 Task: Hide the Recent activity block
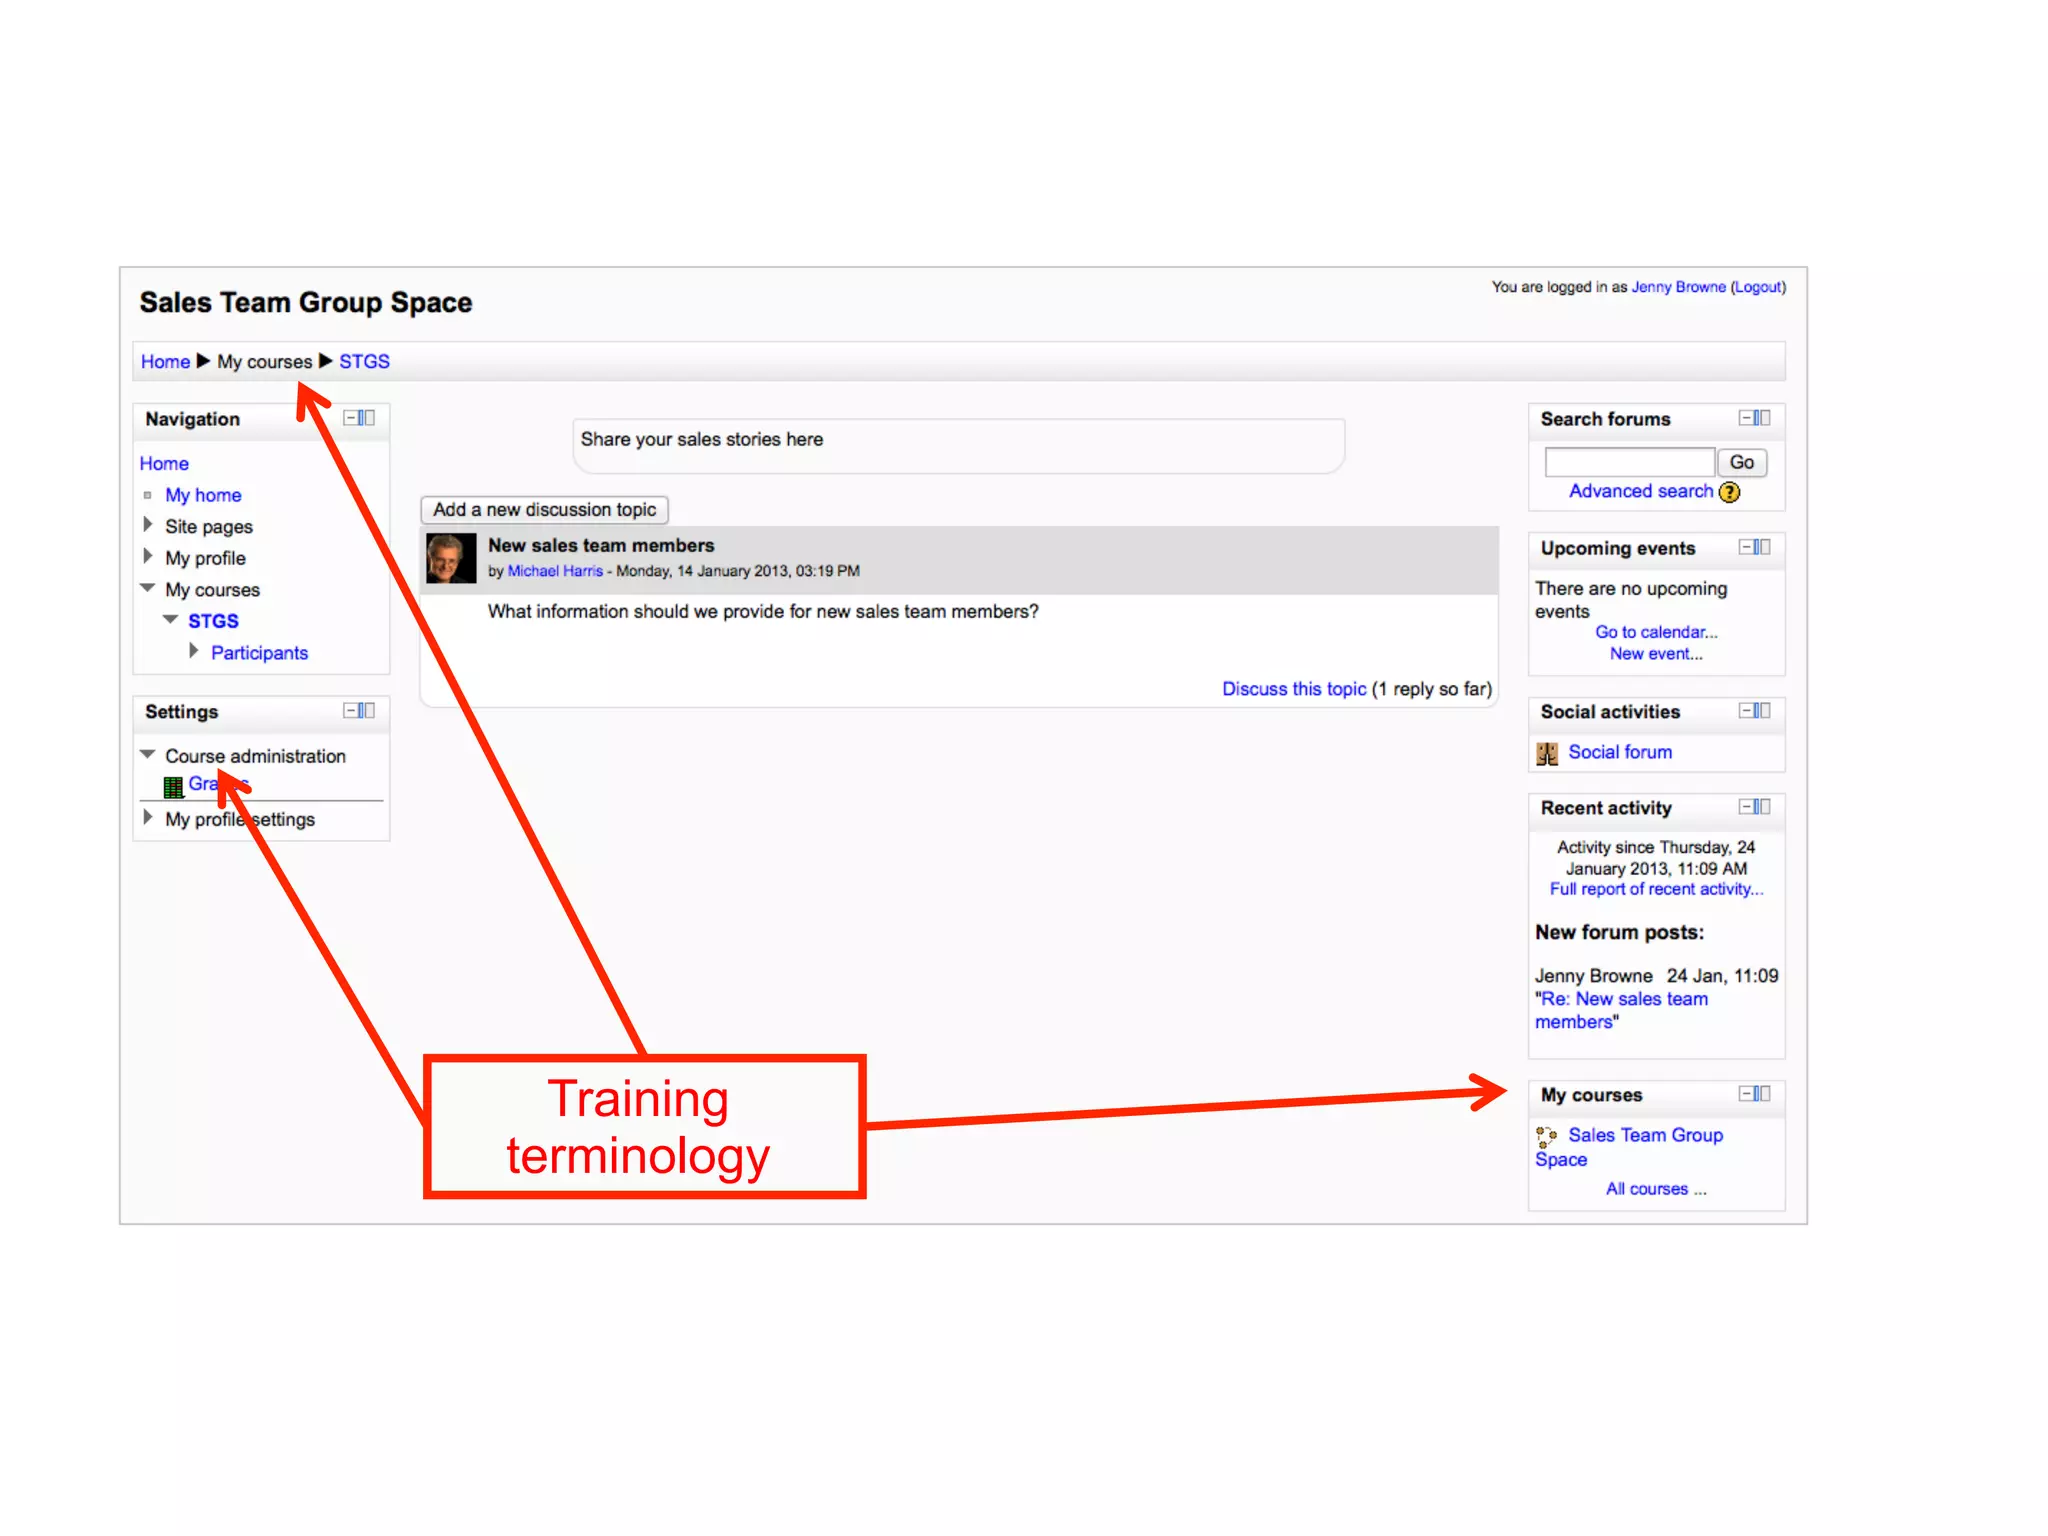1745,807
